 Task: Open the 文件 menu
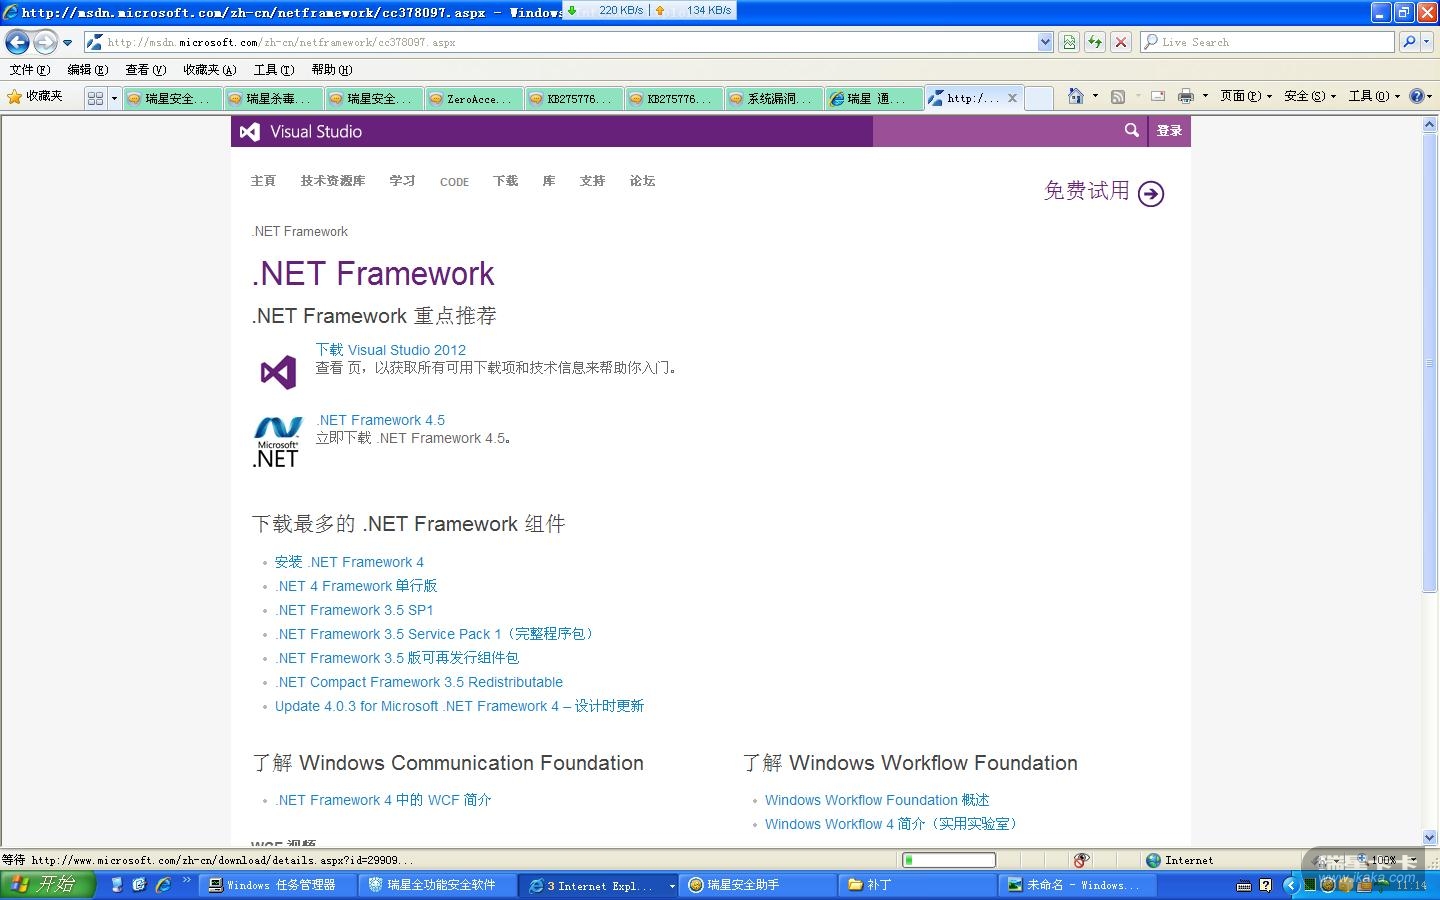click(x=29, y=70)
